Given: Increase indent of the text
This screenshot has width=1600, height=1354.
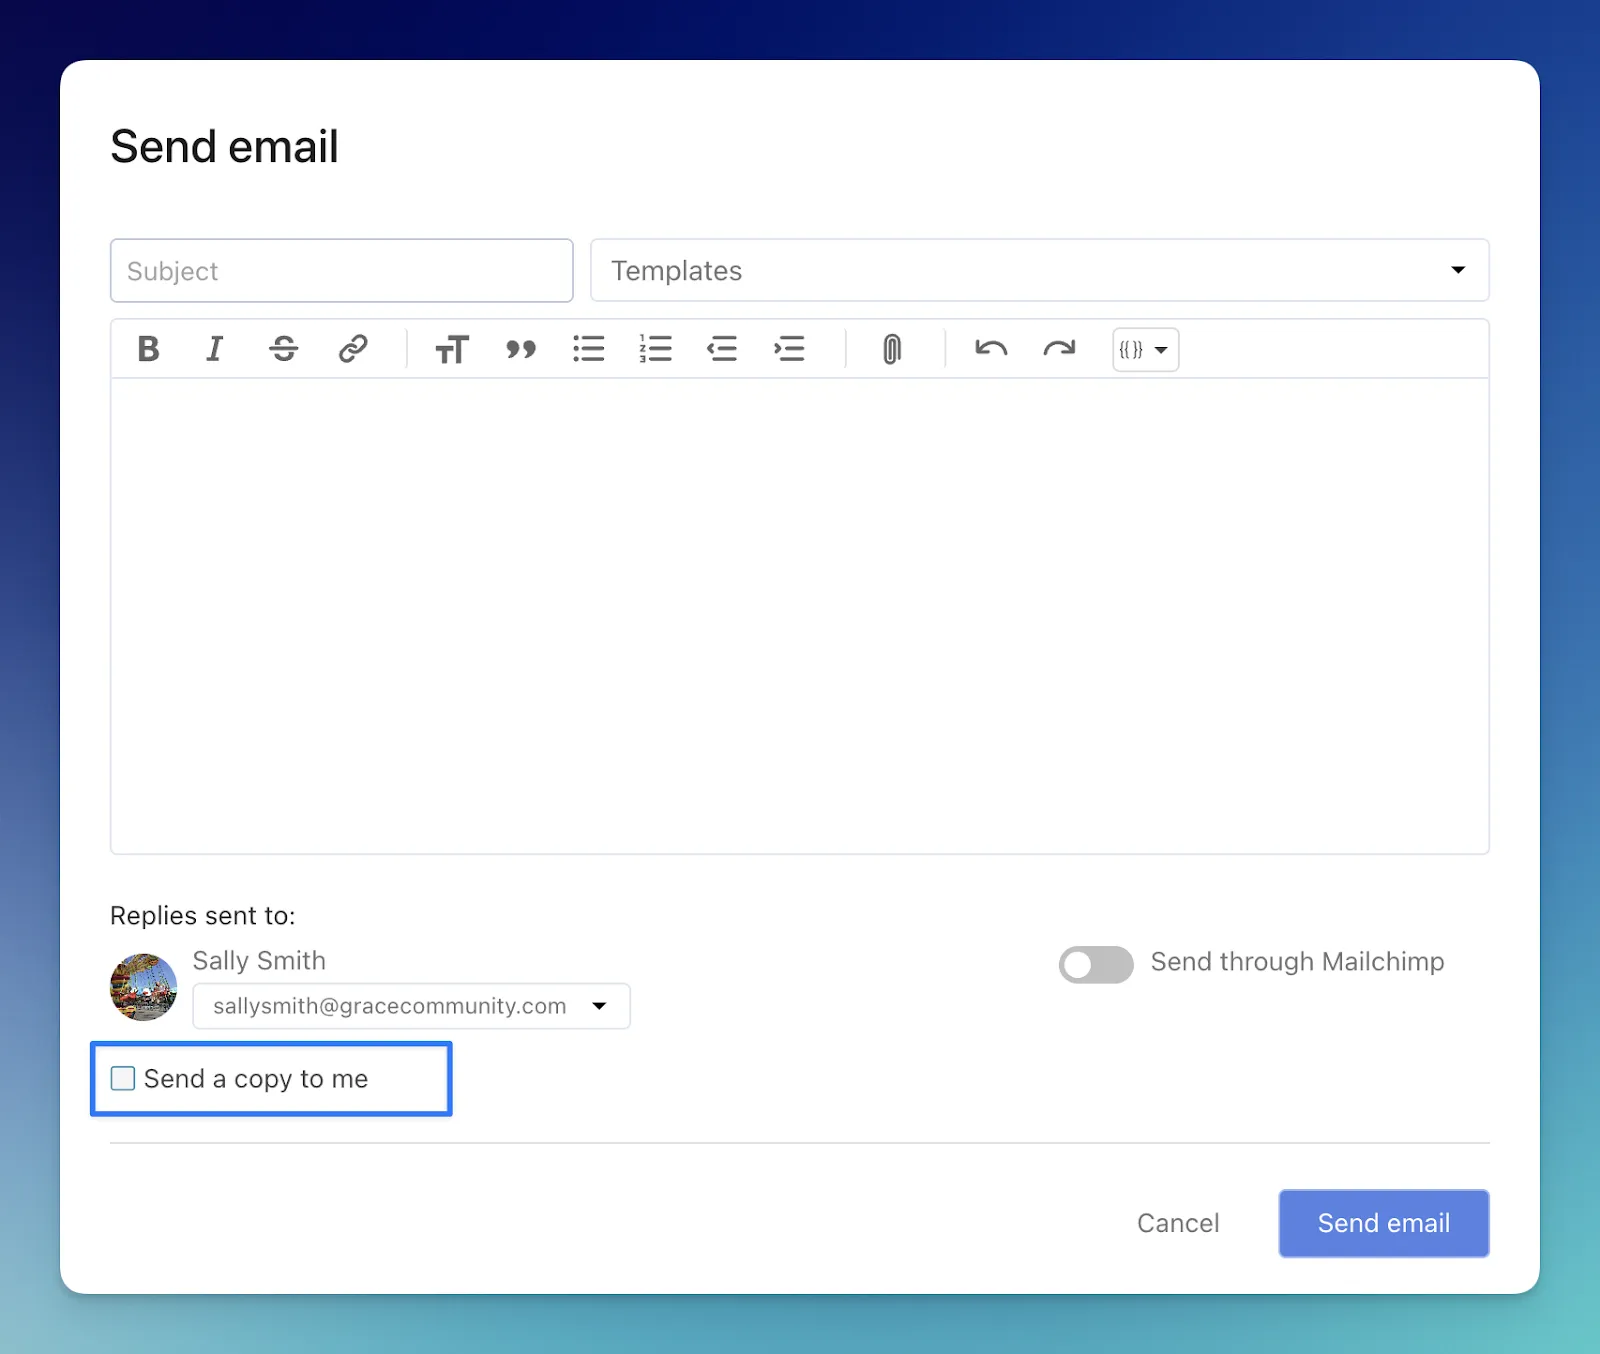Looking at the screenshot, I should click(789, 349).
